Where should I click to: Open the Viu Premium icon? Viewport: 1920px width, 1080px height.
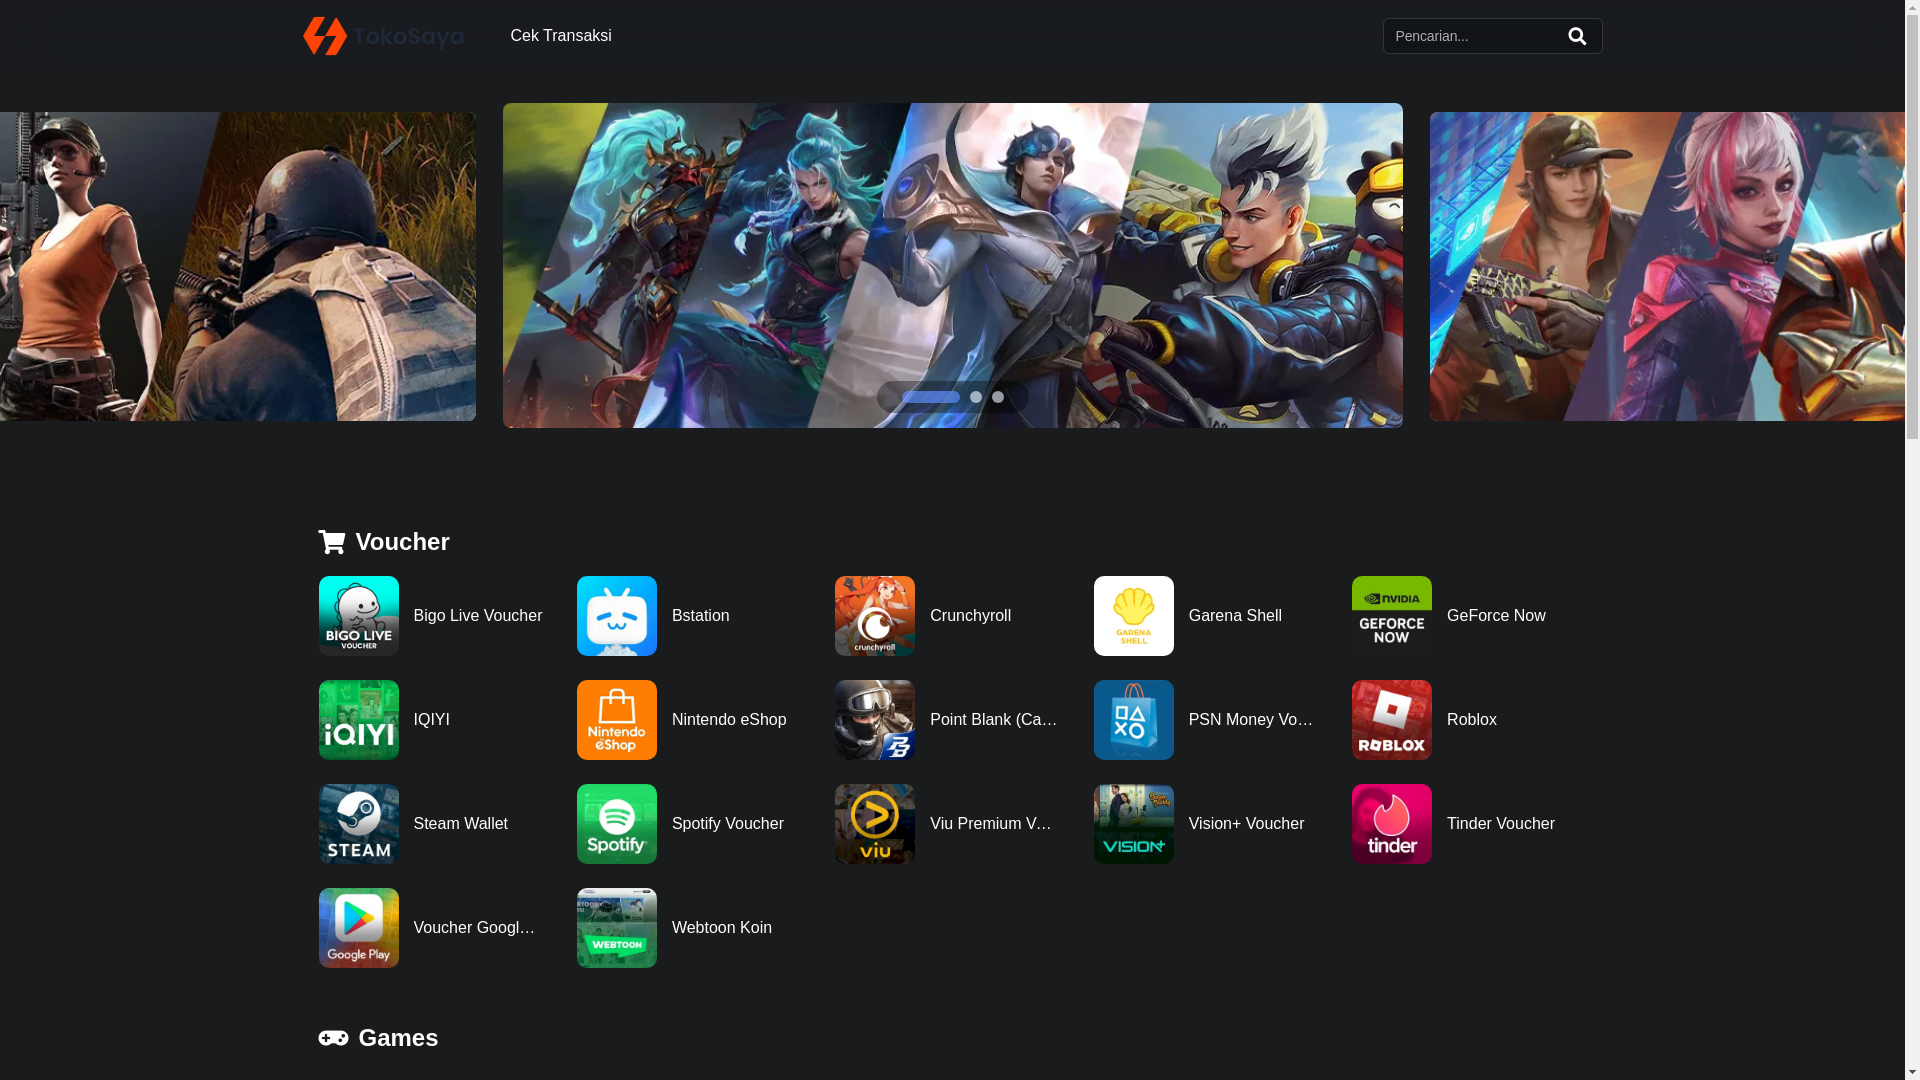[875, 824]
